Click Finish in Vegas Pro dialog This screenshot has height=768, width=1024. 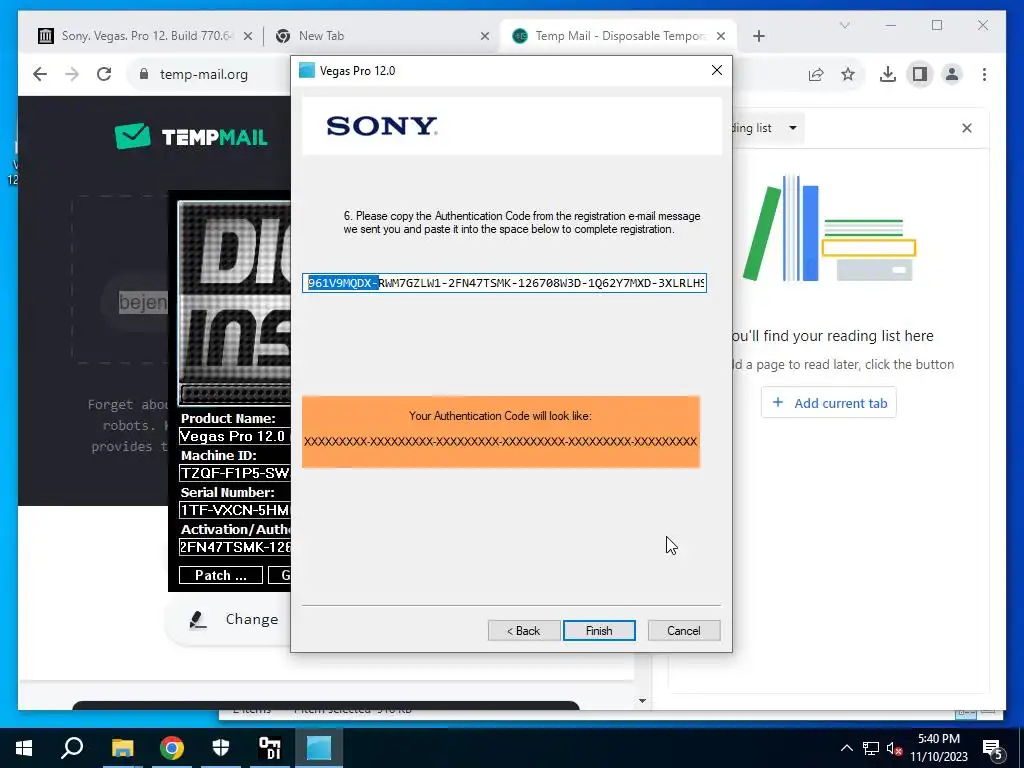599,630
